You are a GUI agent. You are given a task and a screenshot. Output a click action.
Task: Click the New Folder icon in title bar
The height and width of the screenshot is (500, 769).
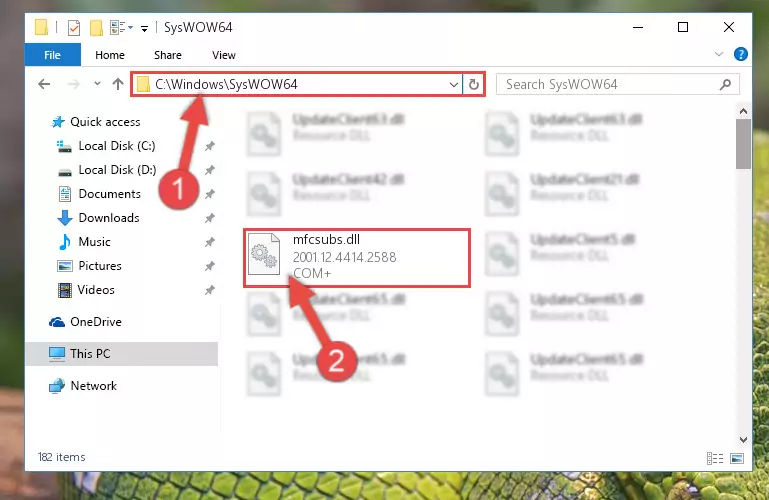[x=96, y=27]
